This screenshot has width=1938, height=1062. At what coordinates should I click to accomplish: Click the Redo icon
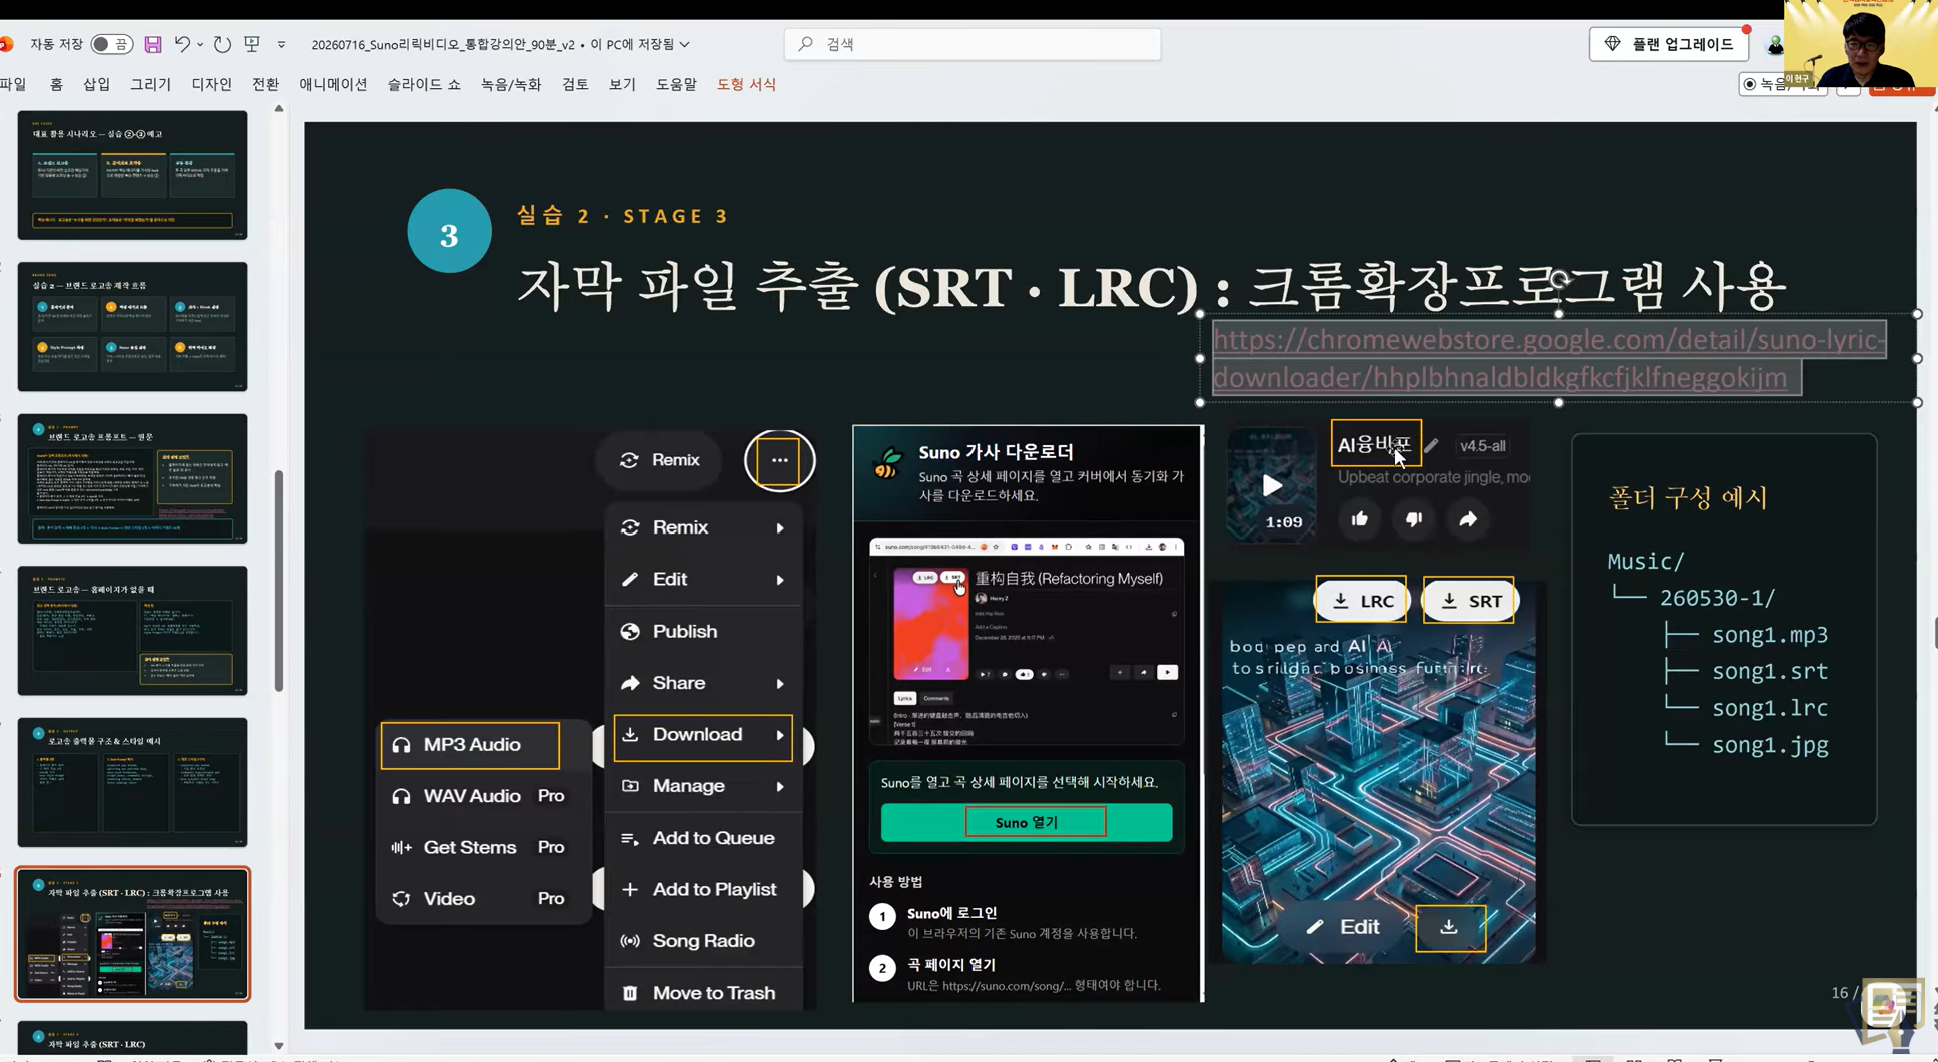tap(222, 44)
